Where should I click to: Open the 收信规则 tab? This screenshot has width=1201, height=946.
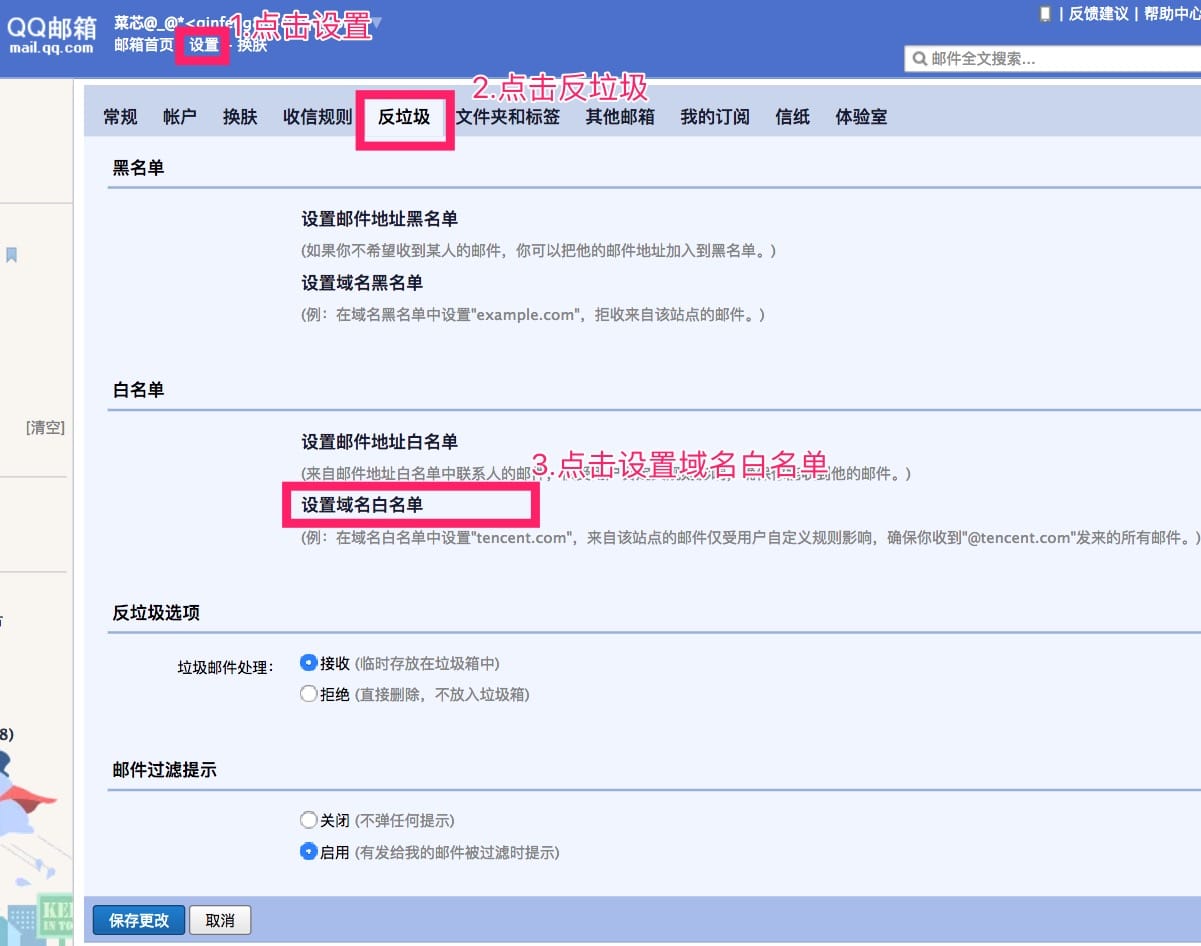(317, 117)
